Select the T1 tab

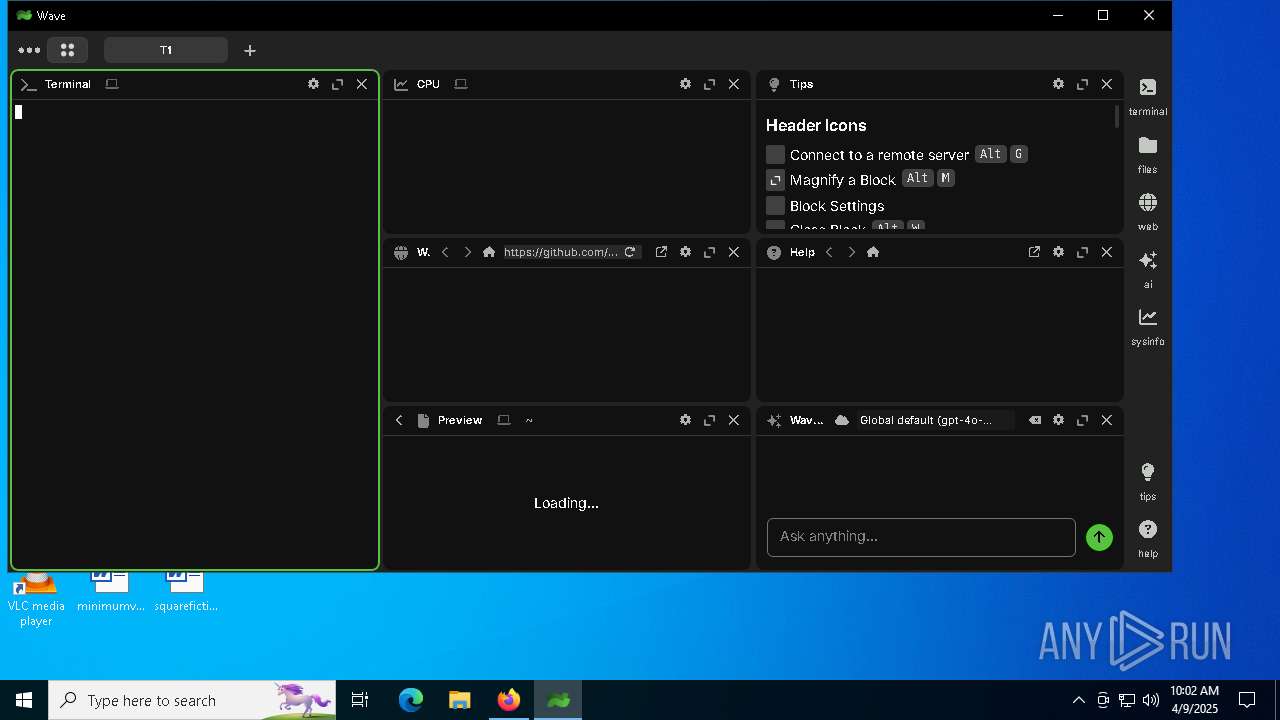[166, 50]
